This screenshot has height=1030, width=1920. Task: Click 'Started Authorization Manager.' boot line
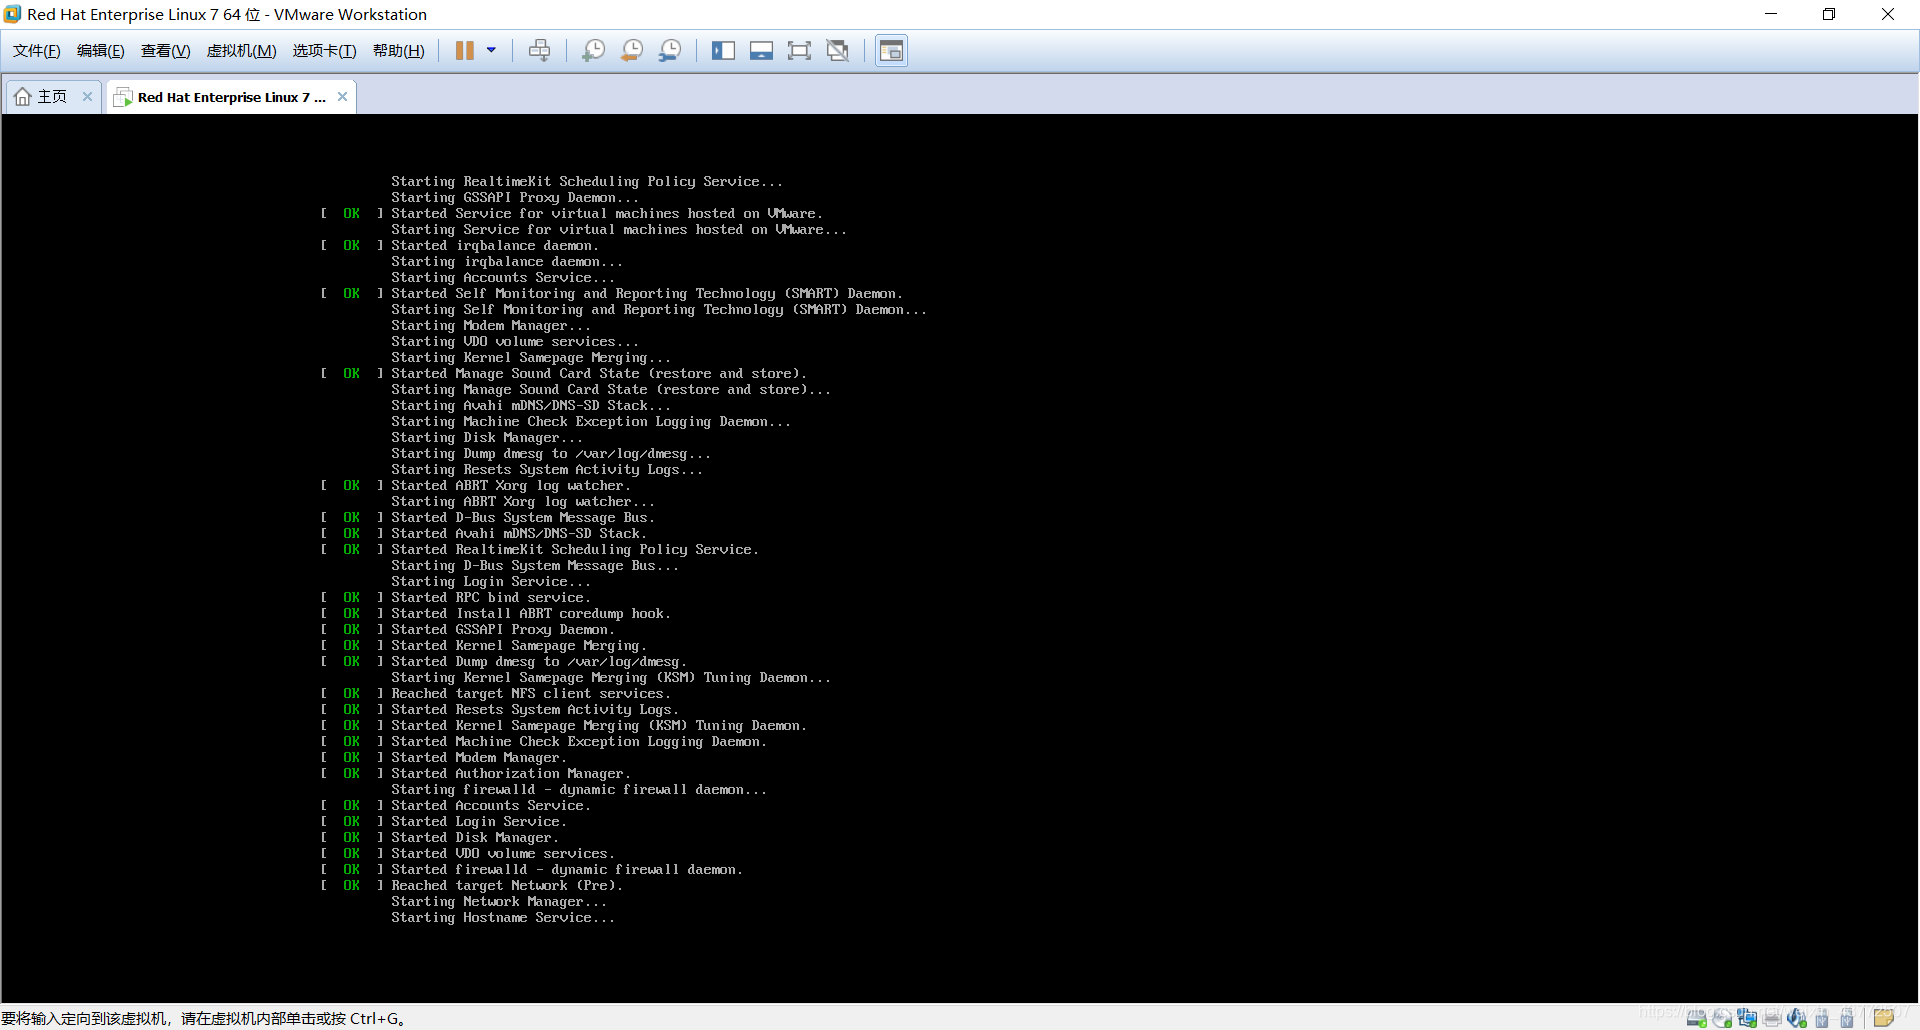click(x=511, y=774)
